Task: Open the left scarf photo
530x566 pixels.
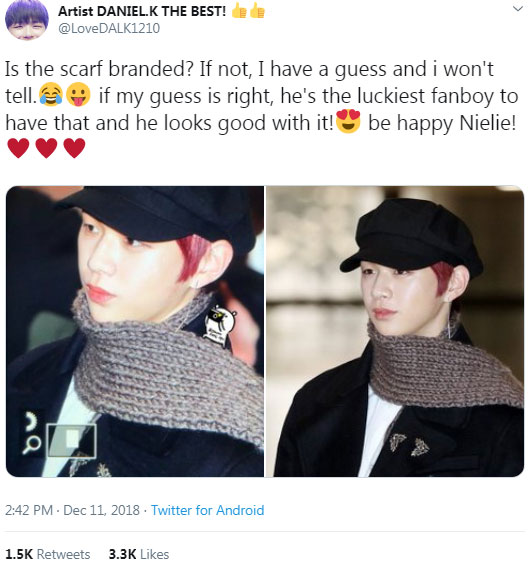Action: pos(135,331)
